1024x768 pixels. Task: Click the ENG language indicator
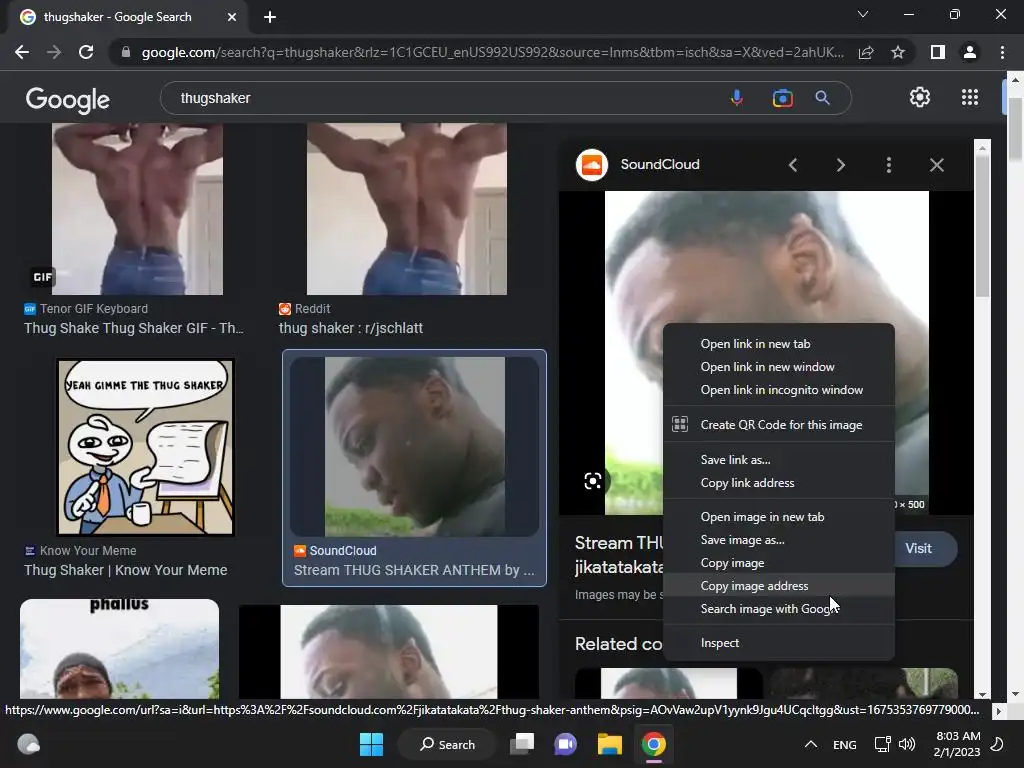click(844, 744)
